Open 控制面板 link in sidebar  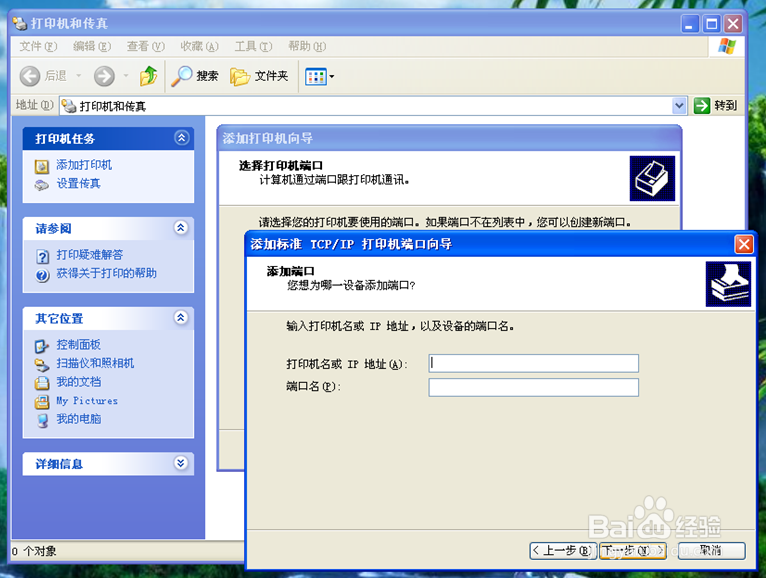78,345
